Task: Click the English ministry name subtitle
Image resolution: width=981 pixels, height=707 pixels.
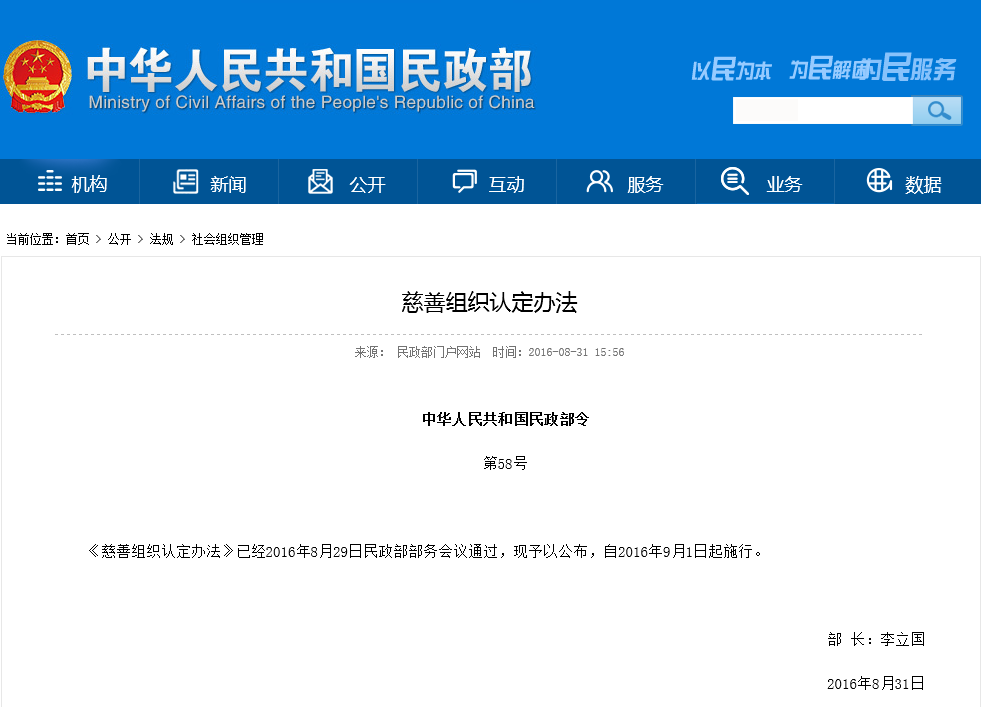Action: (311, 103)
